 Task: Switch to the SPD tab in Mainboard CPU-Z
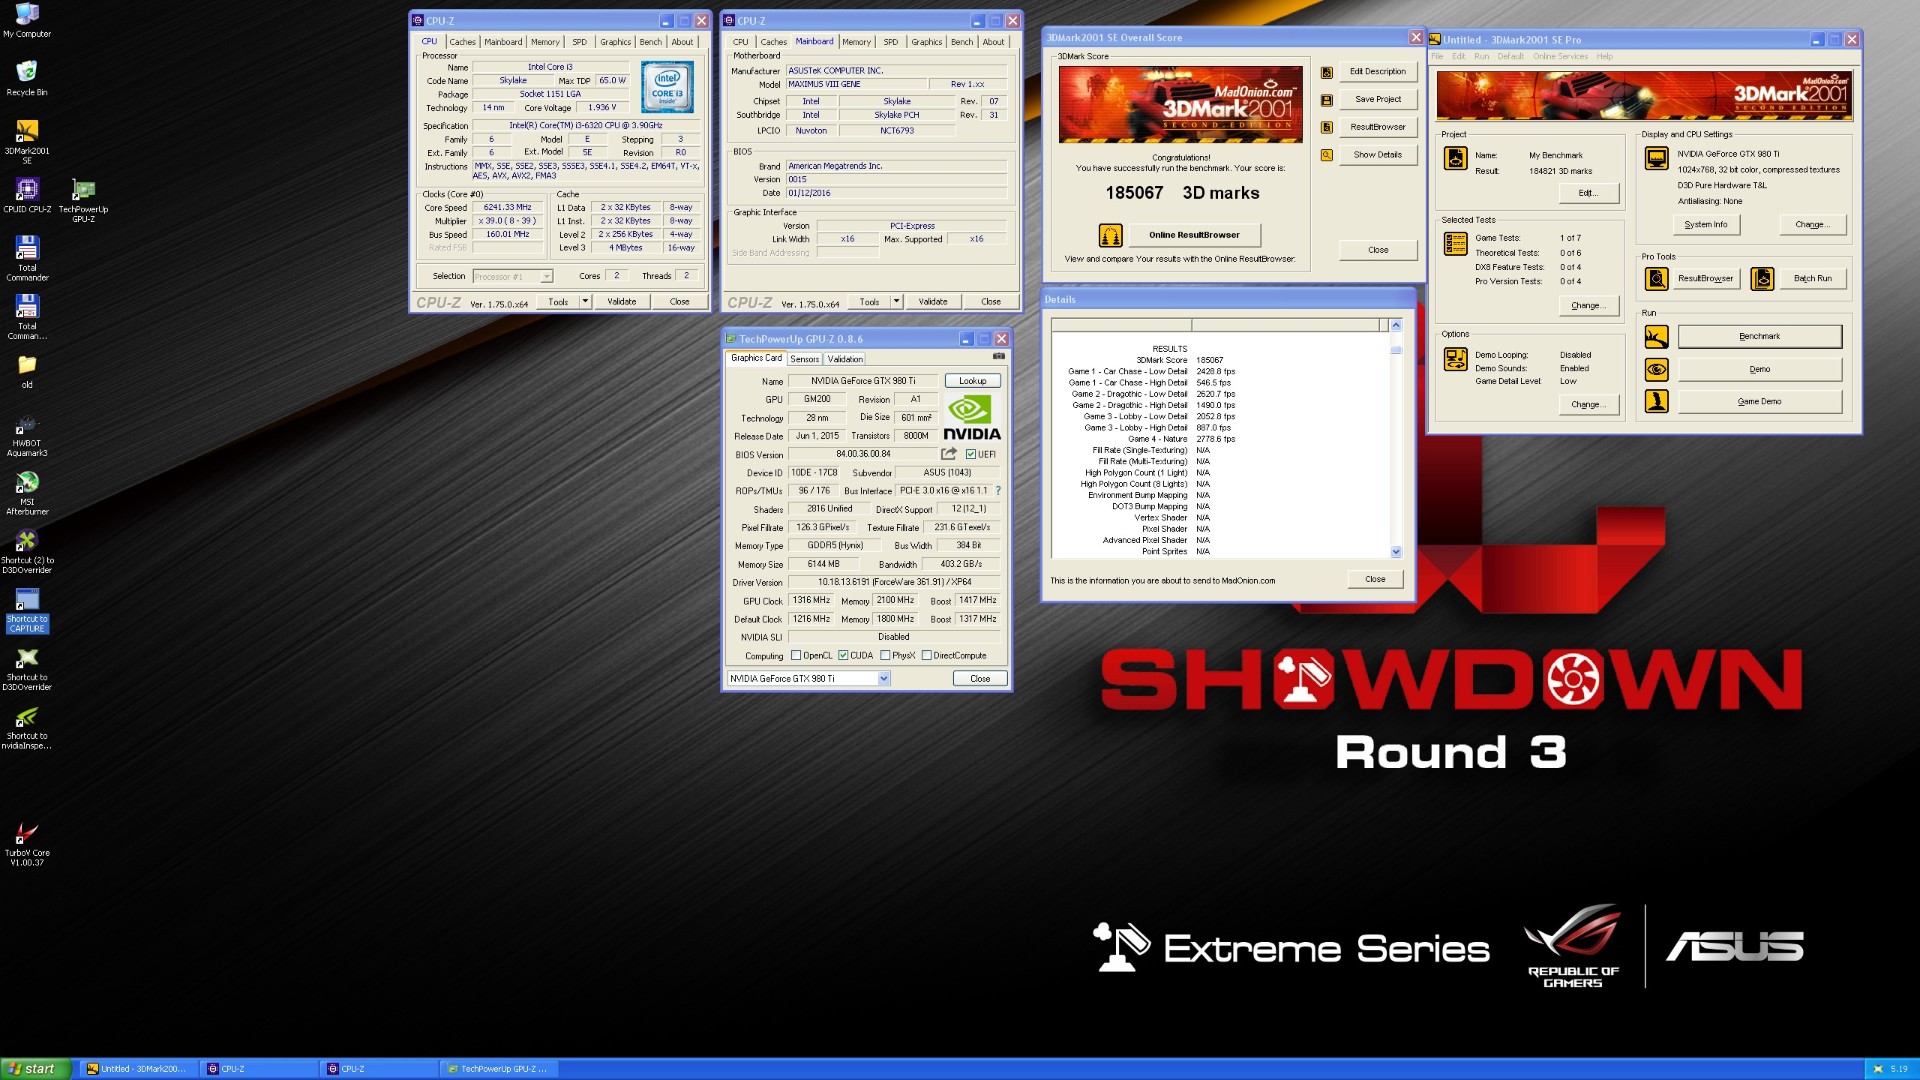(890, 42)
